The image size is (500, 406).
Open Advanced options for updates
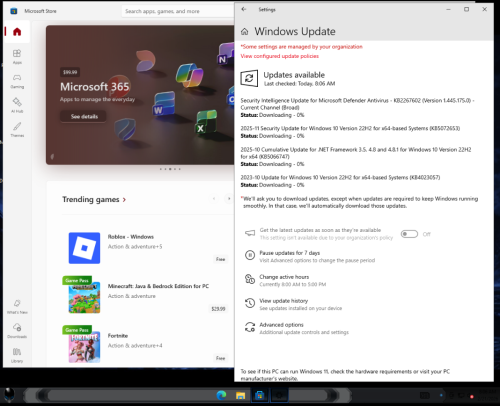coord(281,325)
